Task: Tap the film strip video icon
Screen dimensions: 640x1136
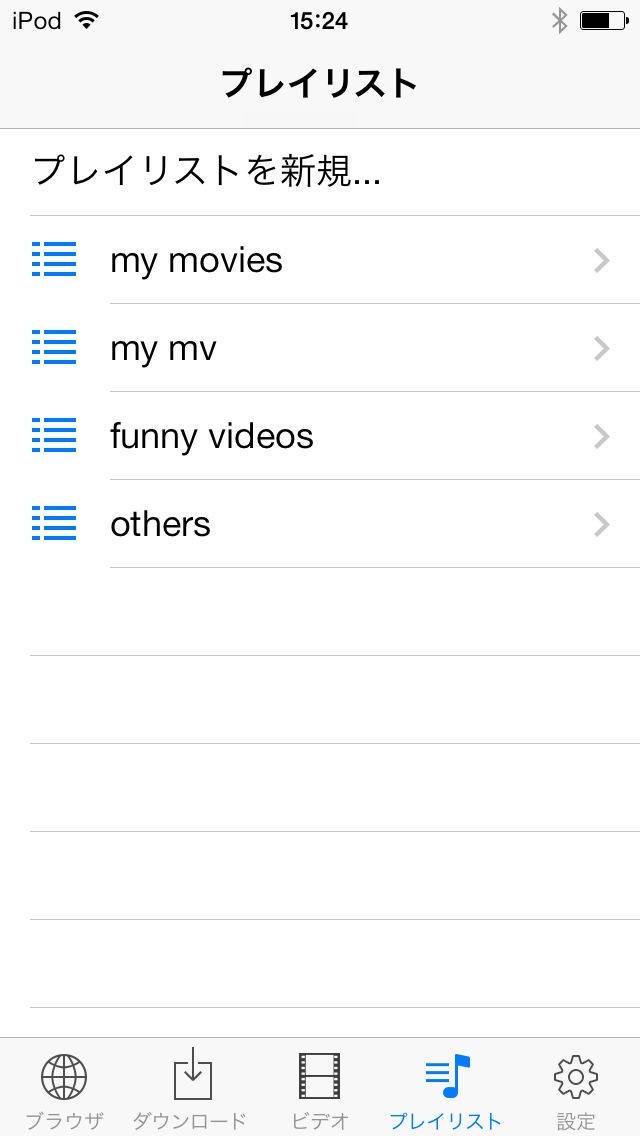Action: (x=320, y=1076)
